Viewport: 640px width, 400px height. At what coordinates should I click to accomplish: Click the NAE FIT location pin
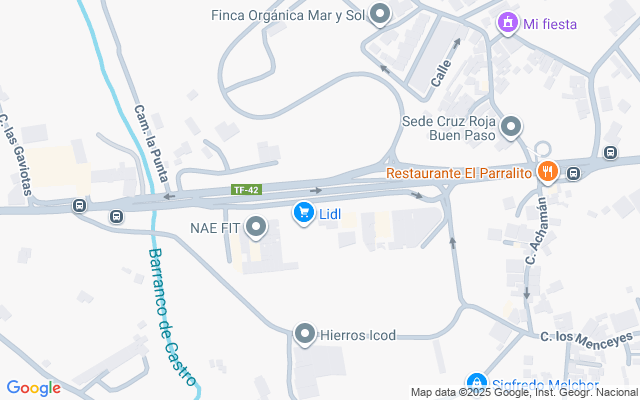pyautogui.click(x=256, y=227)
